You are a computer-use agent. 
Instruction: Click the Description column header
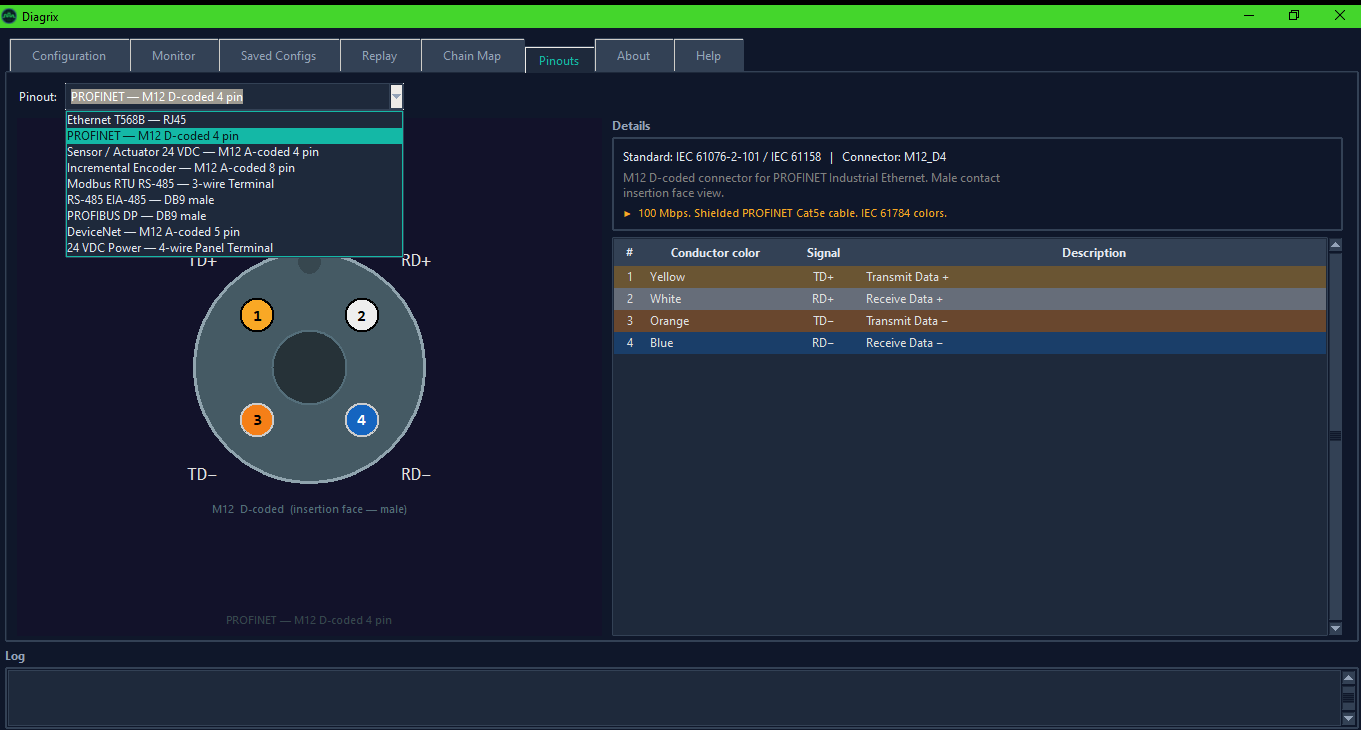(x=1094, y=253)
